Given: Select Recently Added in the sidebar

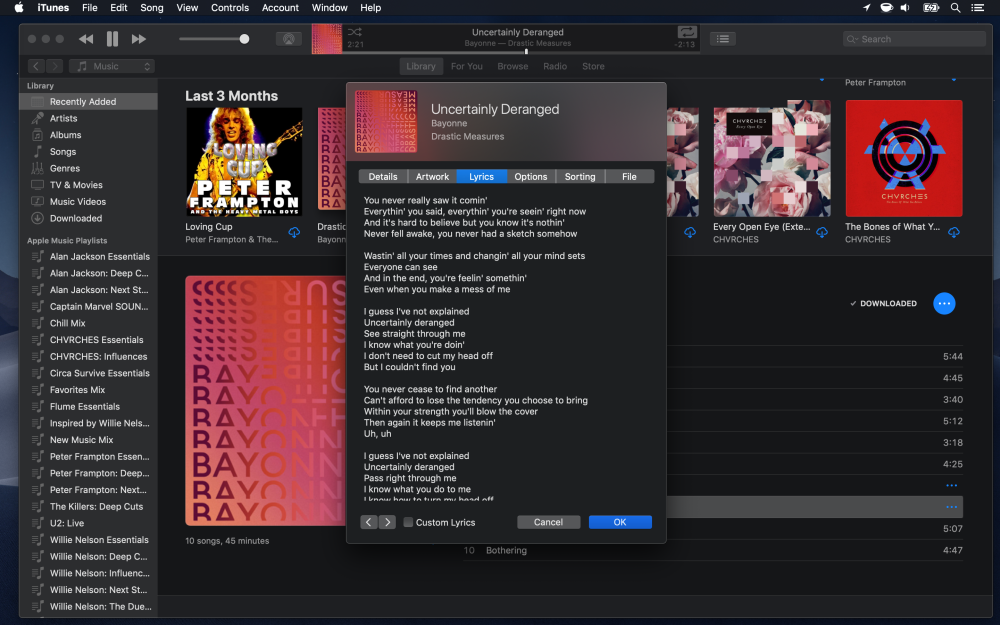Looking at the screenshot, I should [x=89, y=101].
